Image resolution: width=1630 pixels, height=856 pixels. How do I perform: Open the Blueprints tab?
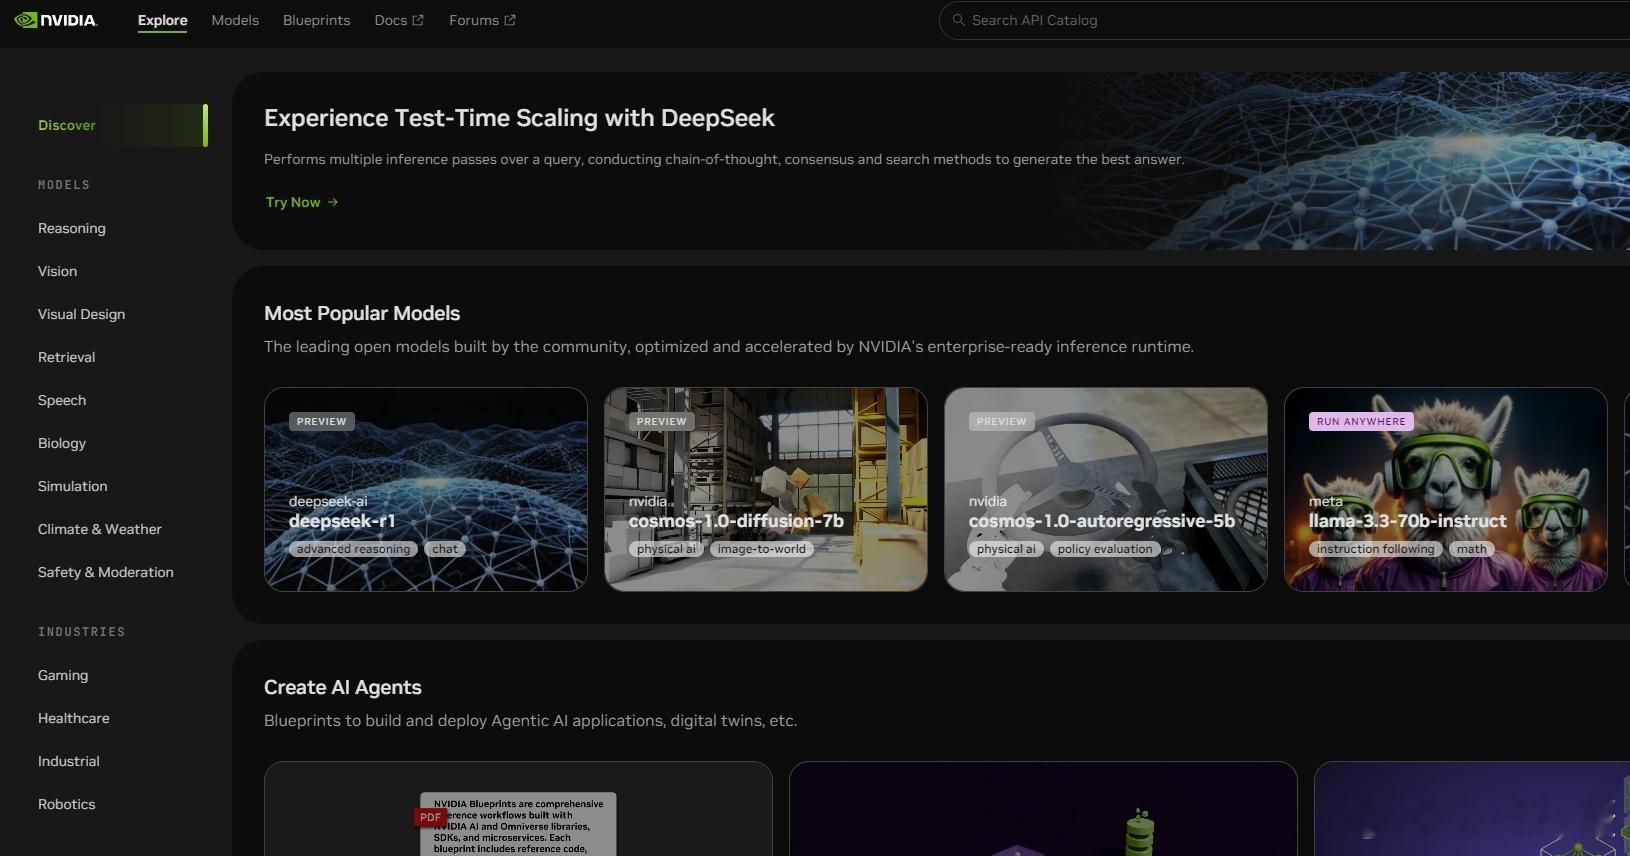coord(316,20)
